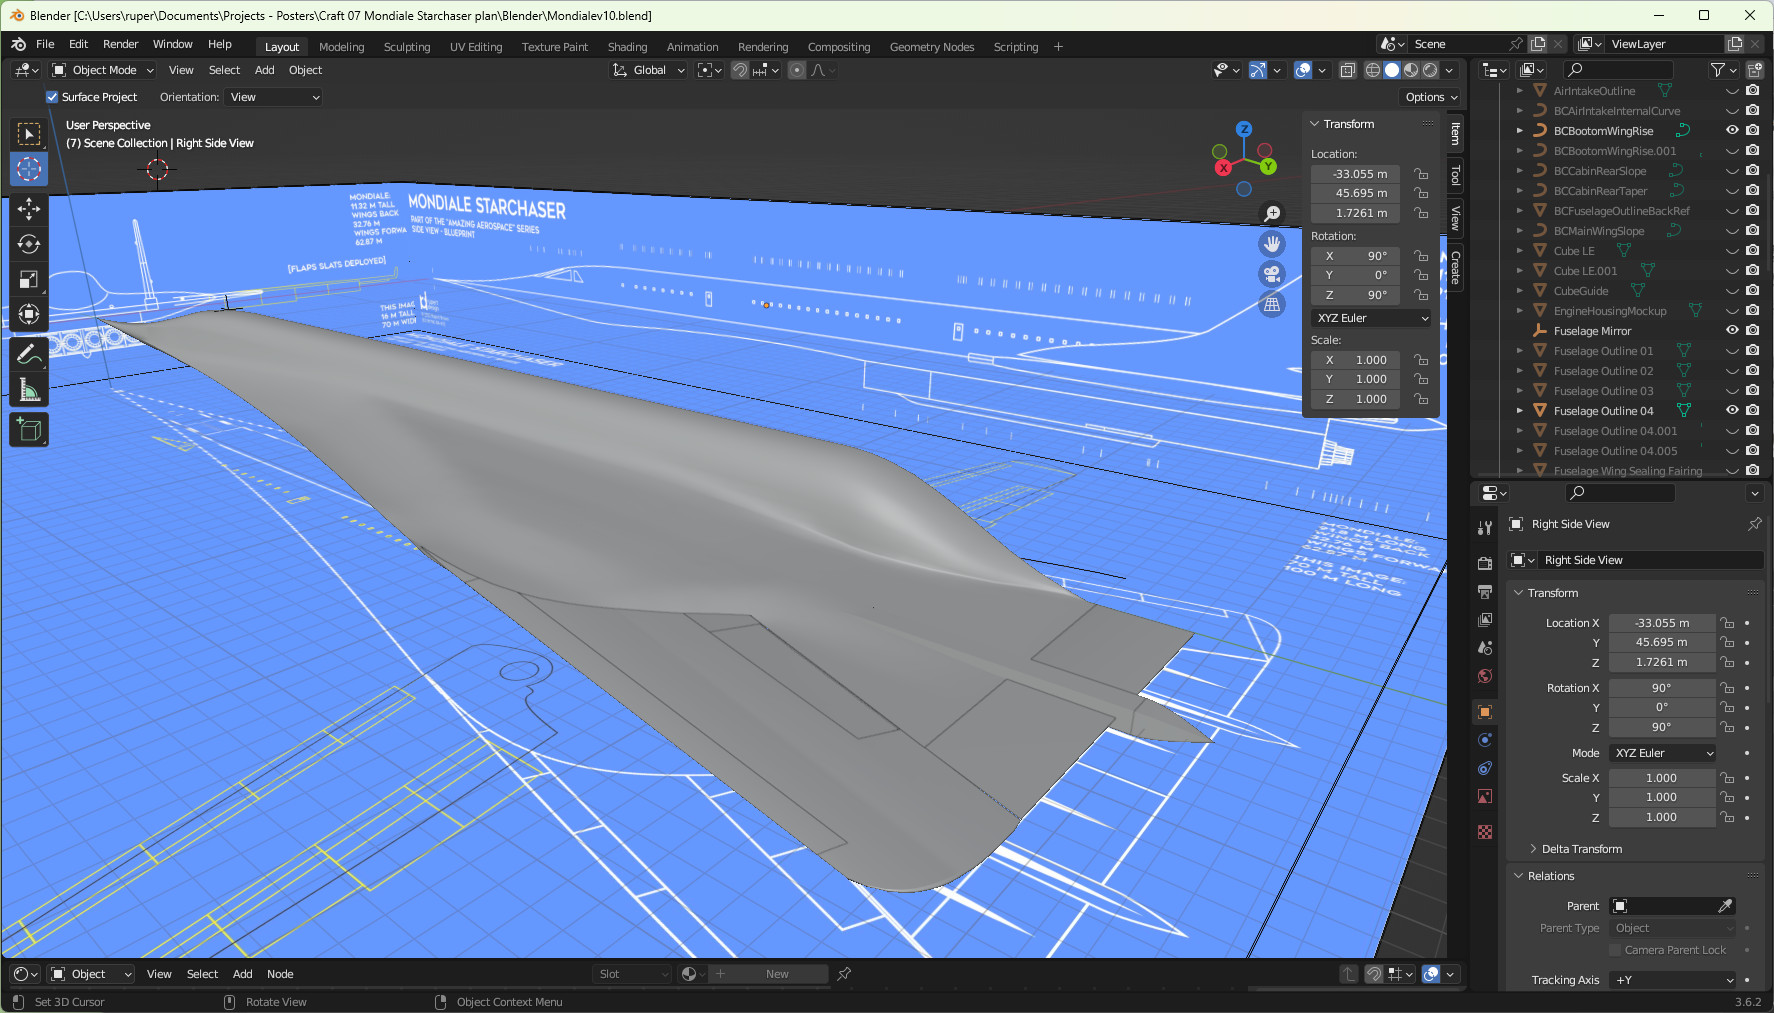Image resolution: width=1774 pixels, height=1013 pixels.
Task: Open the Output properties tab icon
Action: click(x=1485, y=592)
